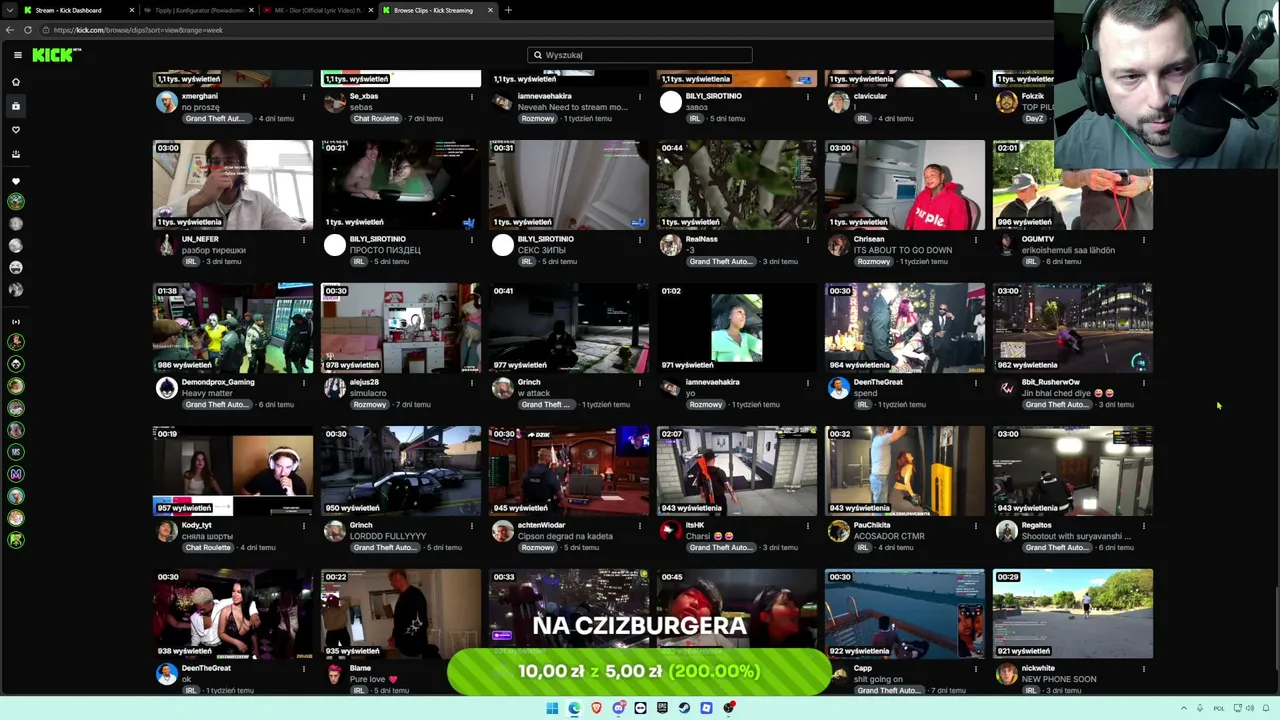Viewport: 1280px width, 720px height.
Task: Open the Following heart icon in sidebar
Action: 16,130
